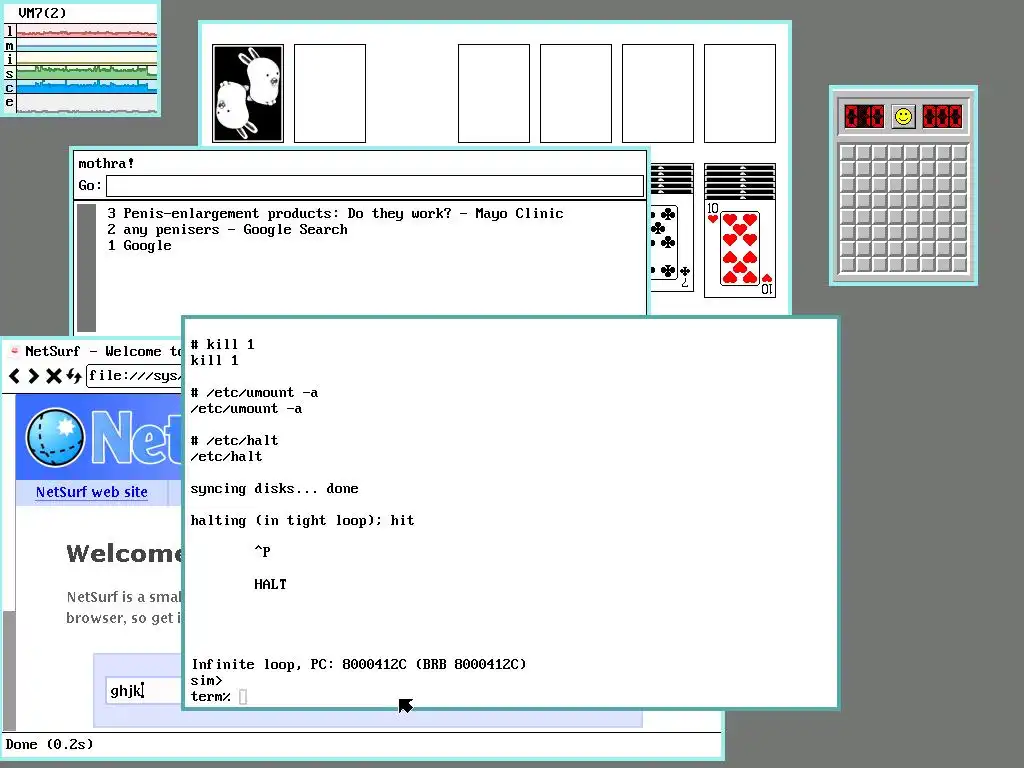1024x768 pixels.
Task: Click the 'mothra!' title text
Action: coord(106,163)
